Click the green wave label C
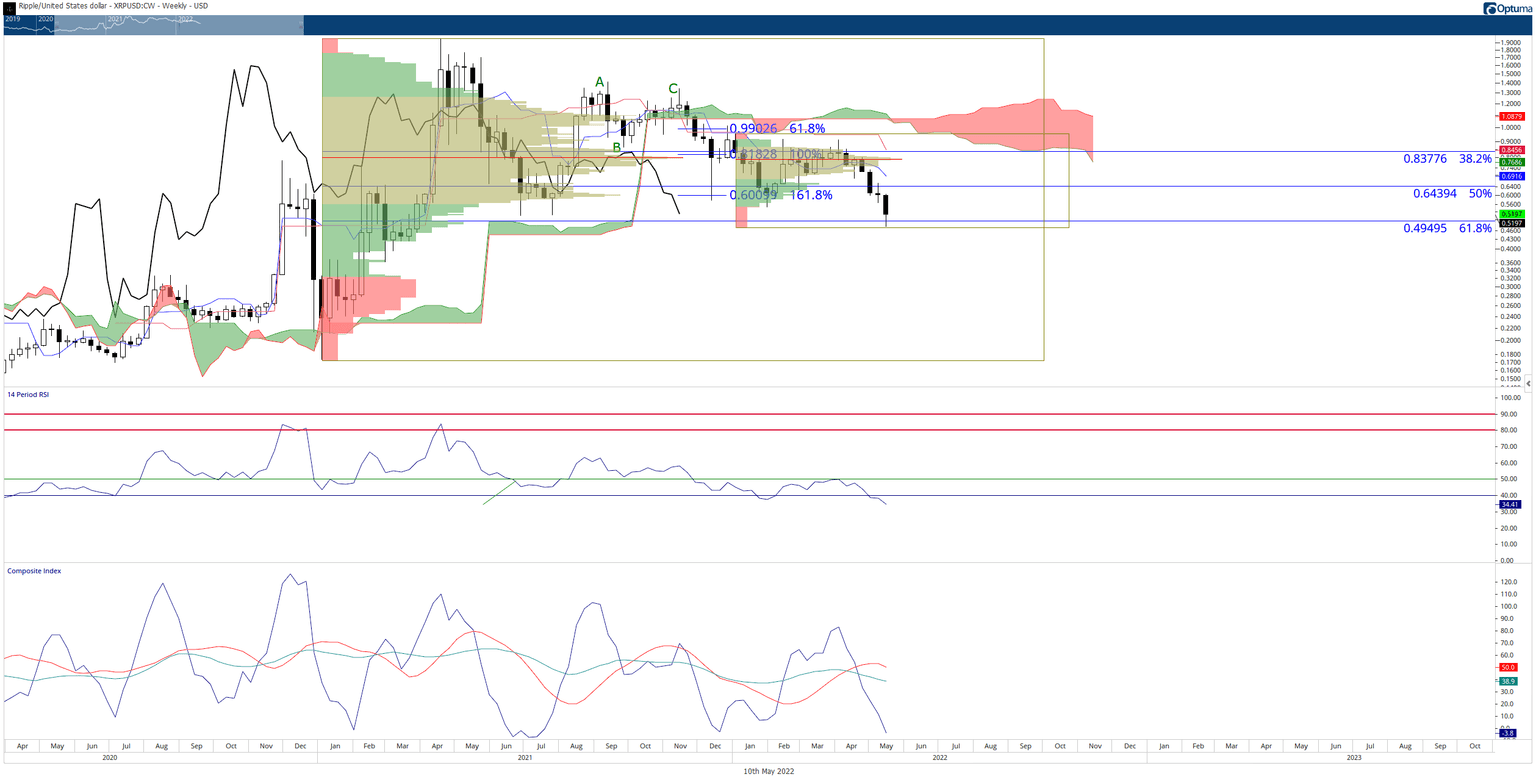 click(673, 88)
